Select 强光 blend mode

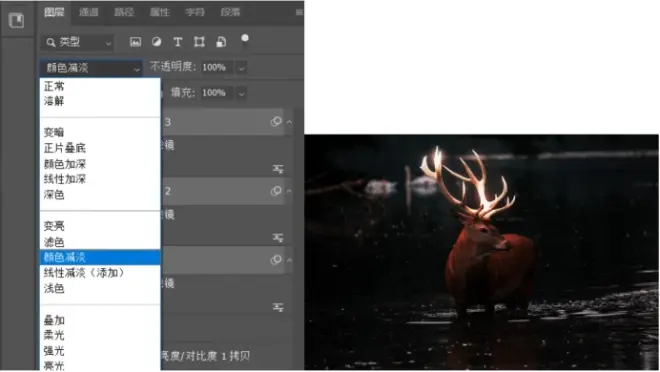coord(100,351)
